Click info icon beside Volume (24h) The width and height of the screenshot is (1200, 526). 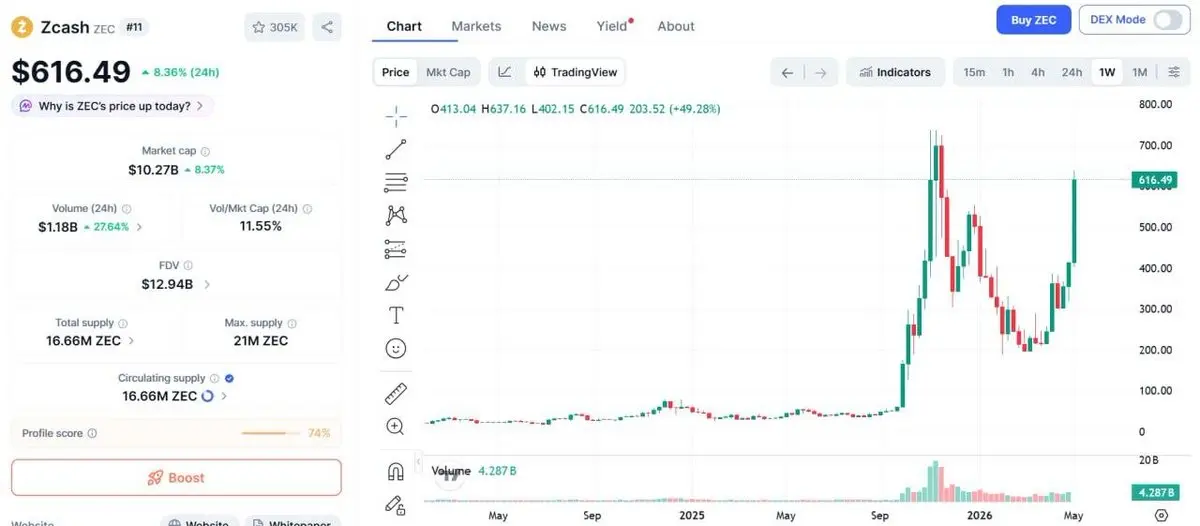pos(127,209)
